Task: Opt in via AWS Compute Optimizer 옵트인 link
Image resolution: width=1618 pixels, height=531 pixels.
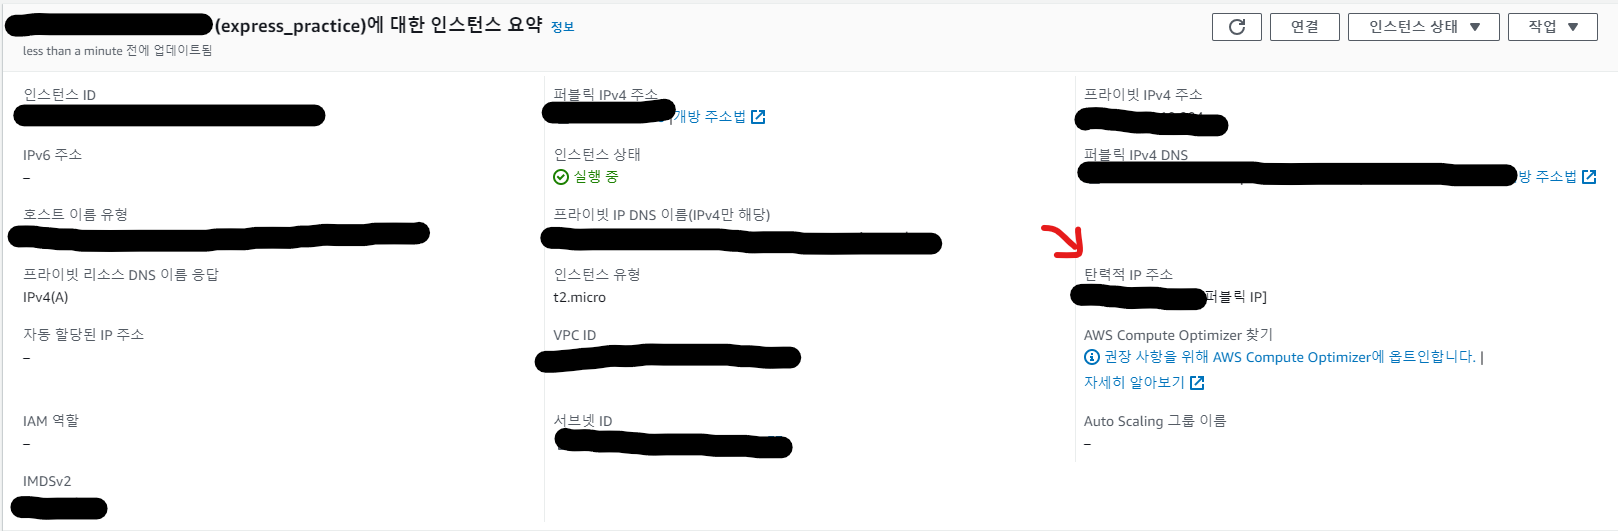Action: (1290, 357)
